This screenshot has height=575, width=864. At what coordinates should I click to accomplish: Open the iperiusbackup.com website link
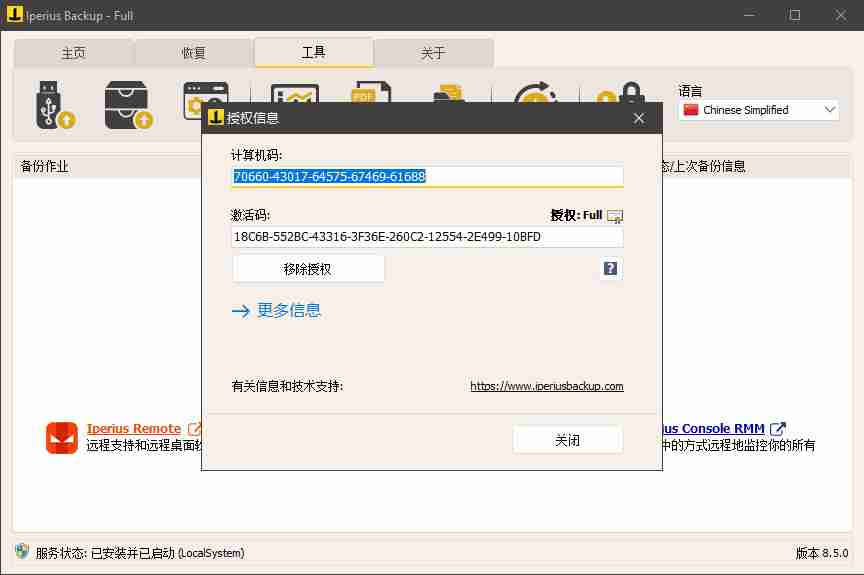coord(547,386)
